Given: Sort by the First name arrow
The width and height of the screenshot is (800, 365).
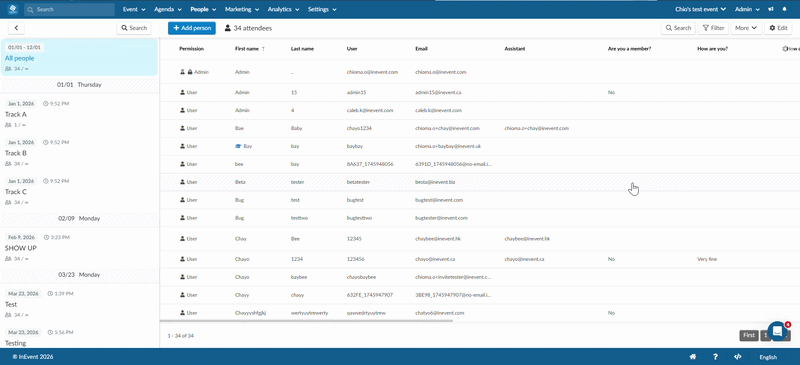Looking at the screenshot, I should pos(263,49).
